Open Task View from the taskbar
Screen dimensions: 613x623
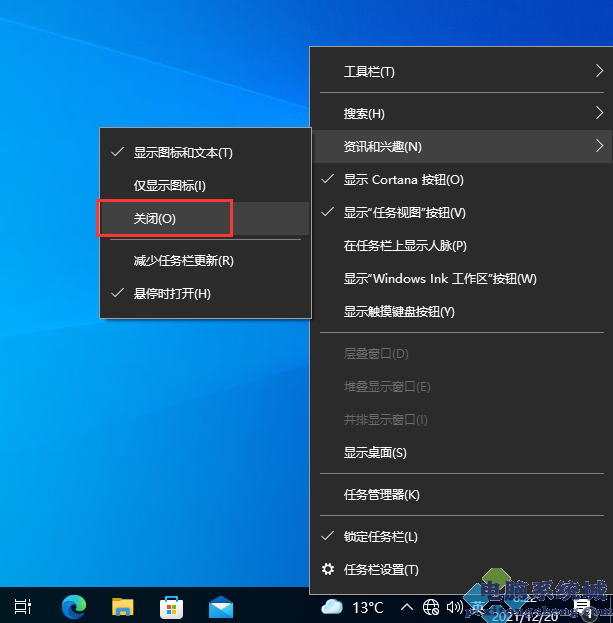[23, 606]
